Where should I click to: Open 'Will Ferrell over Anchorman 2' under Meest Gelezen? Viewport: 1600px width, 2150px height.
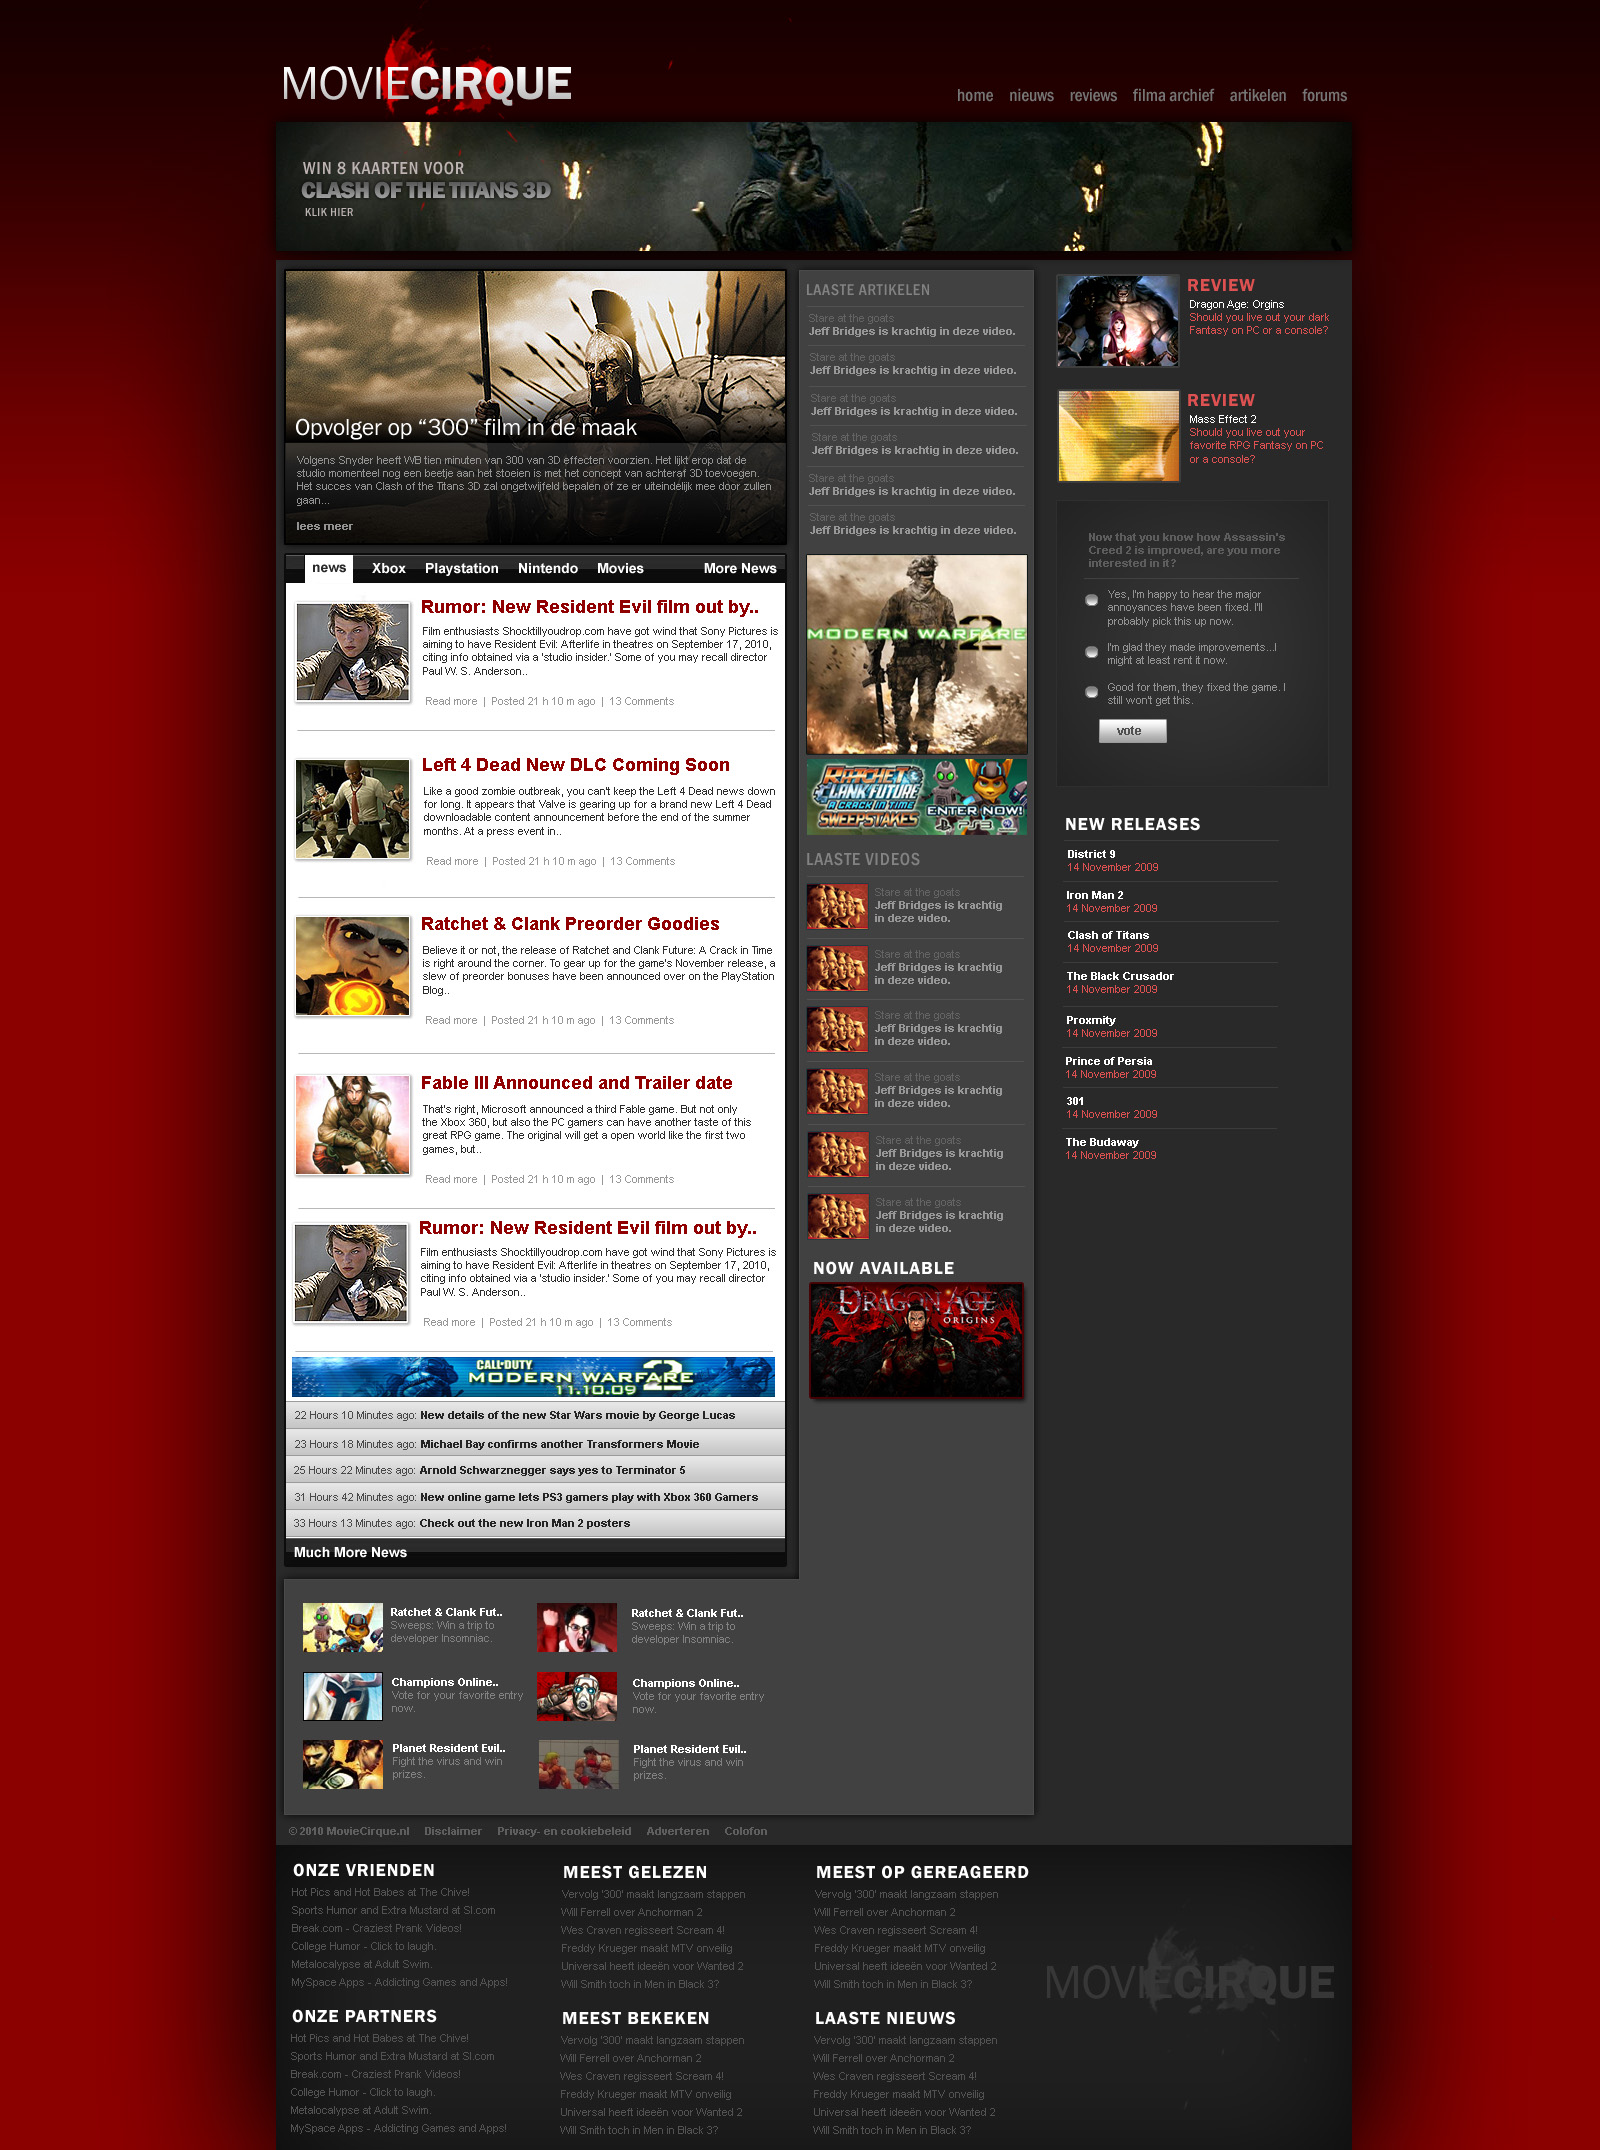coord(632,1912)
